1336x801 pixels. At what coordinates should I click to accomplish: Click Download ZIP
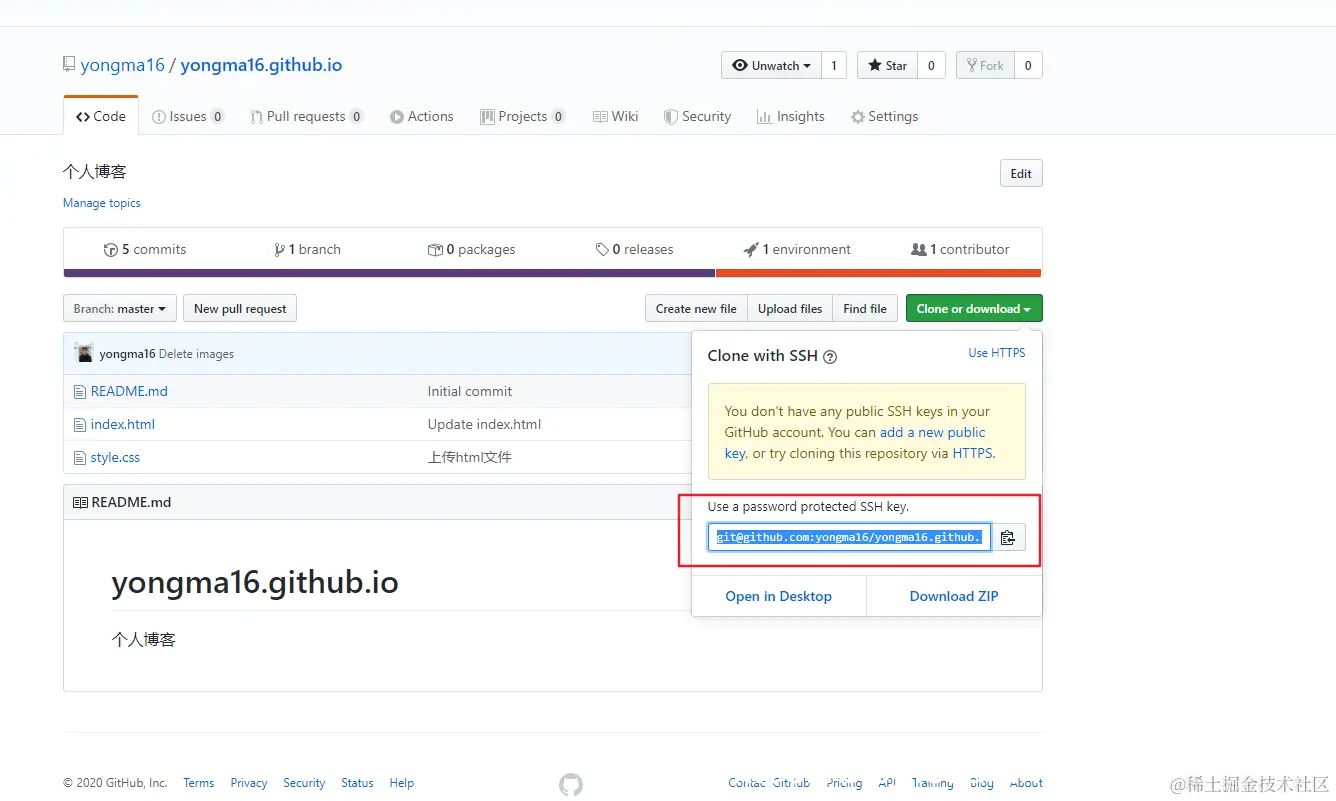(x=954, y=596)
